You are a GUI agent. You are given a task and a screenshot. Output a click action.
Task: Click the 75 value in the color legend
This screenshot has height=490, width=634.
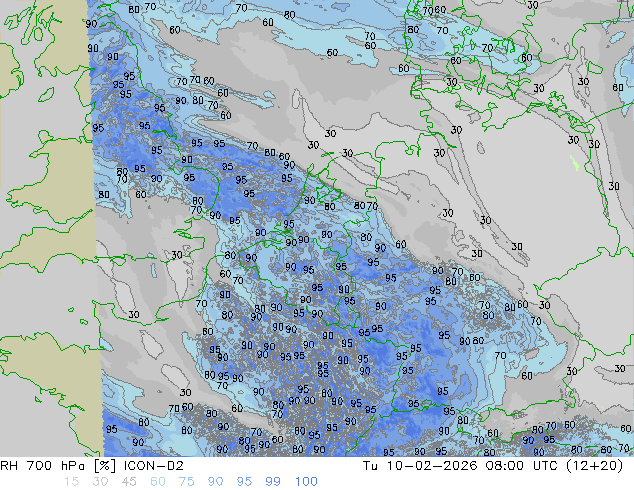tap(186, 482)
